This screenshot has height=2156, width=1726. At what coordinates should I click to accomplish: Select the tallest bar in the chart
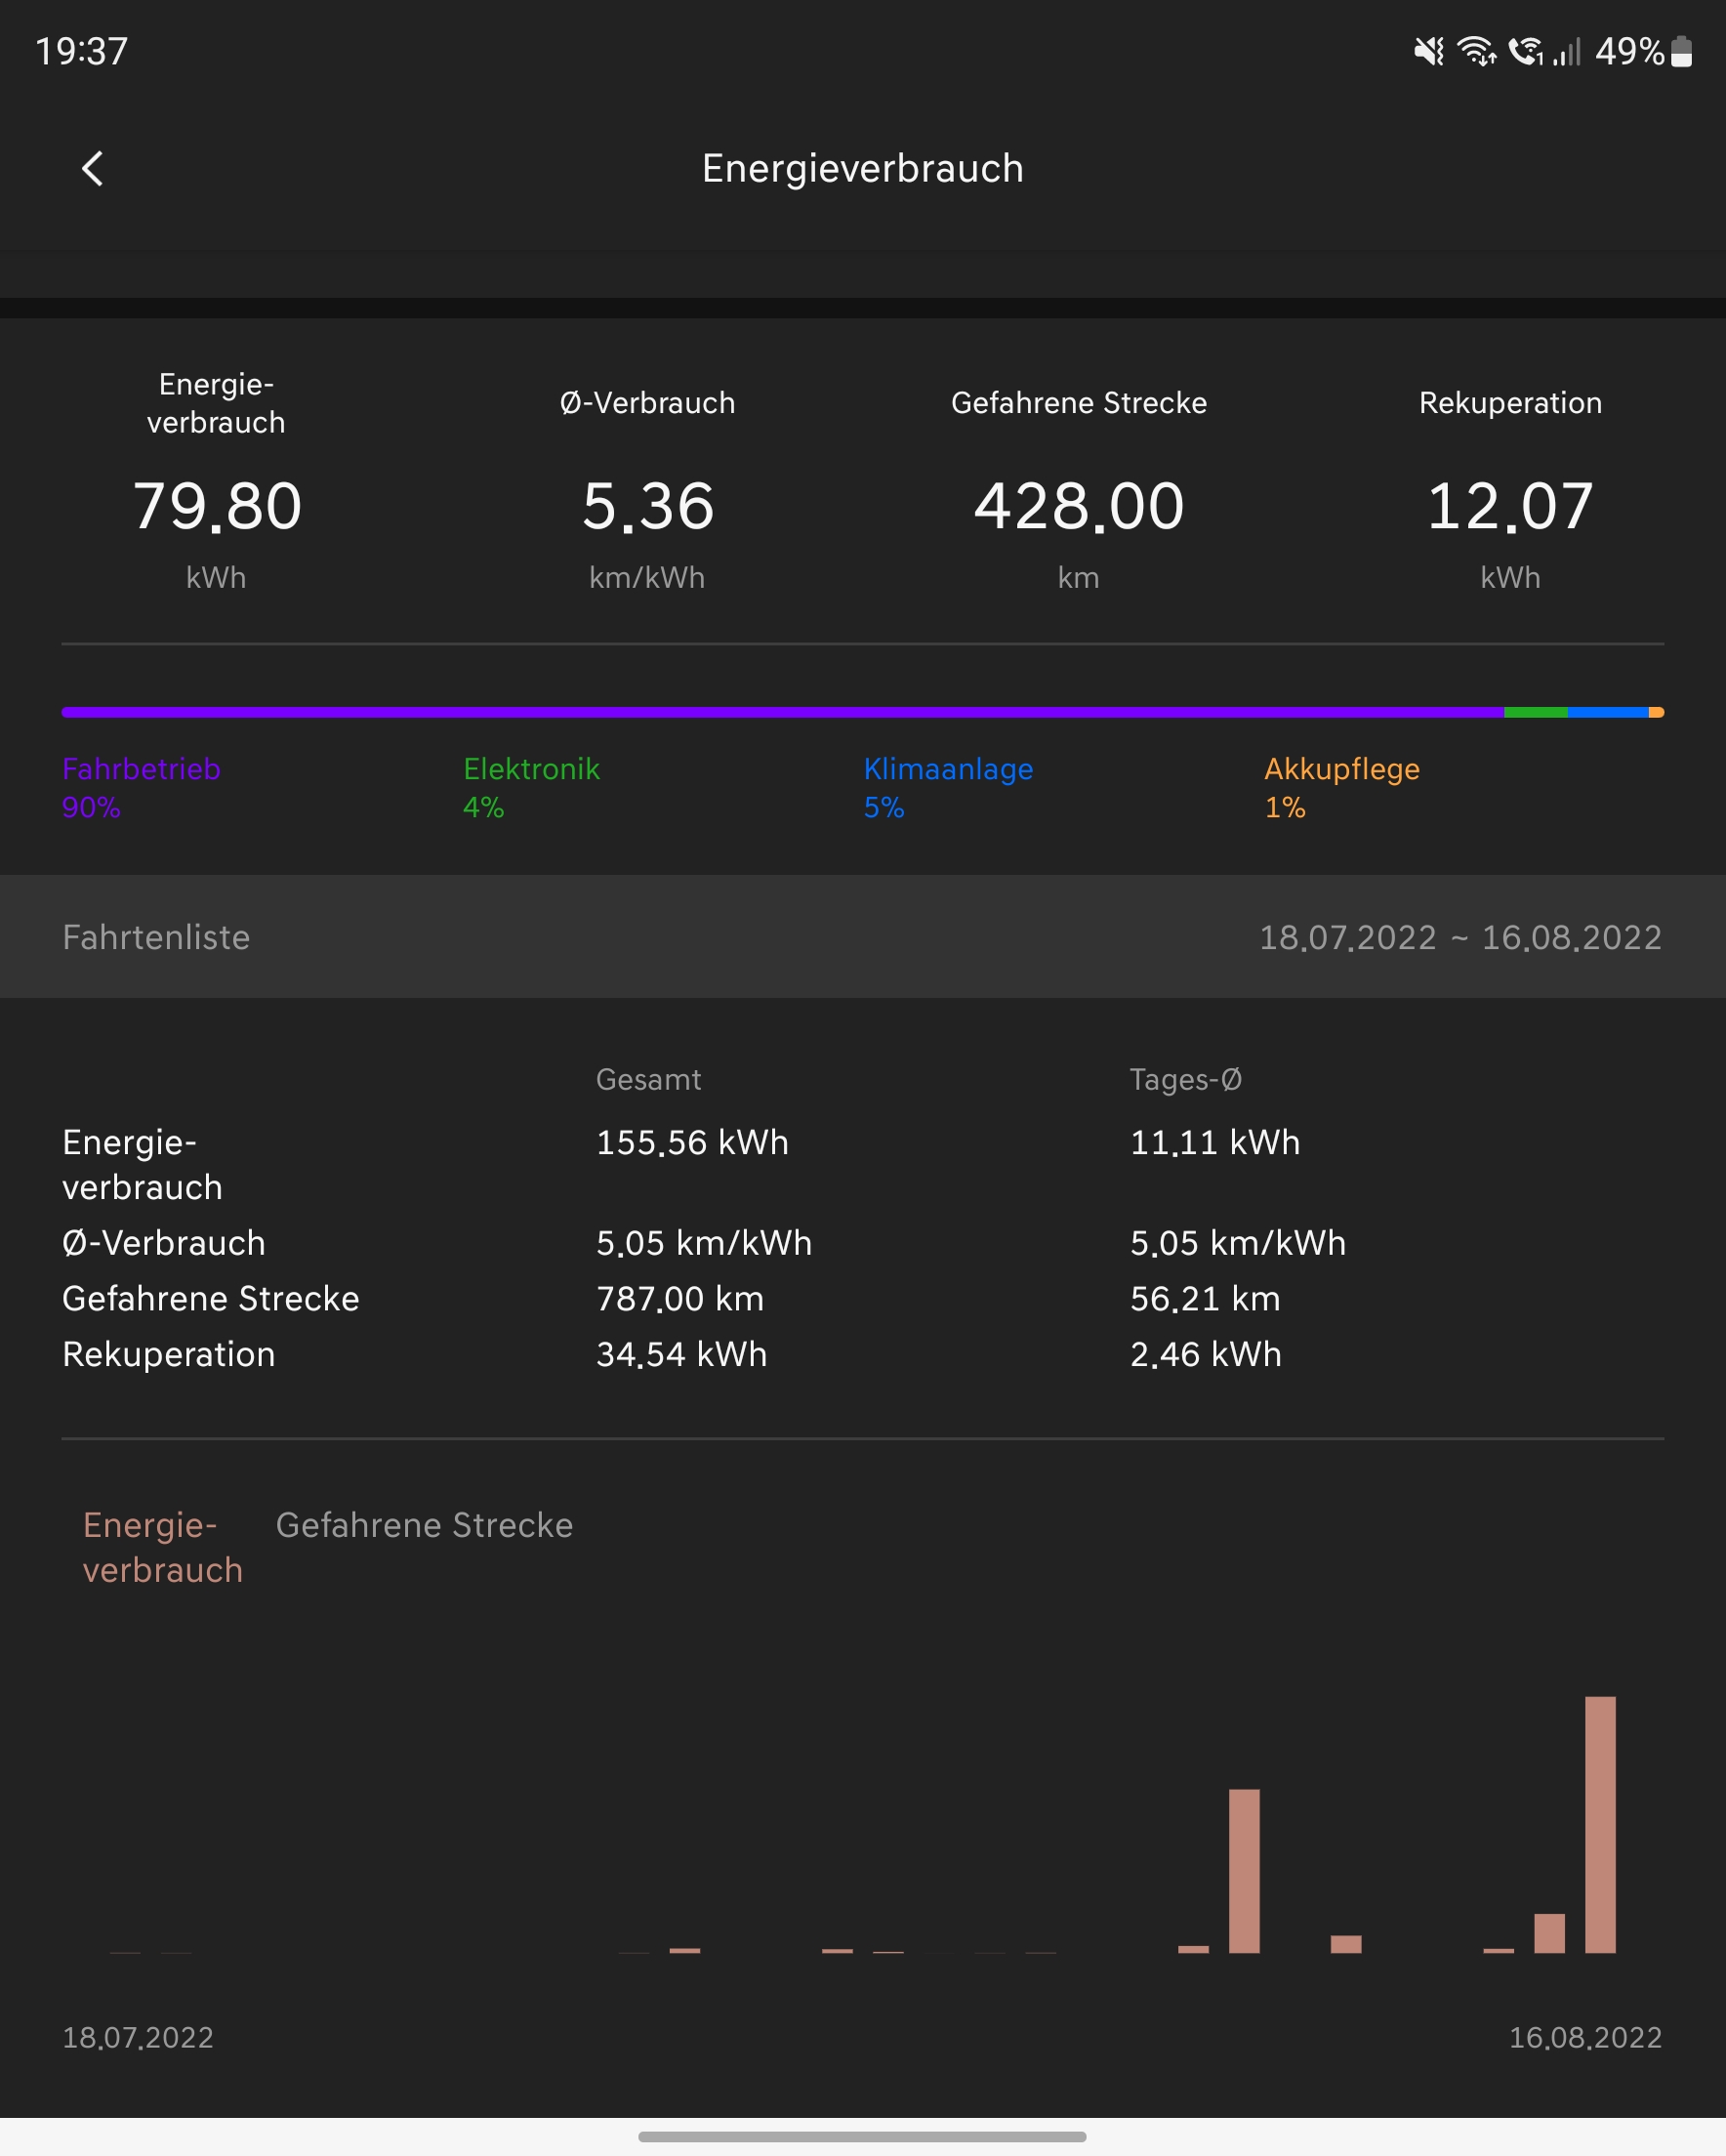coord(1600,1824)
